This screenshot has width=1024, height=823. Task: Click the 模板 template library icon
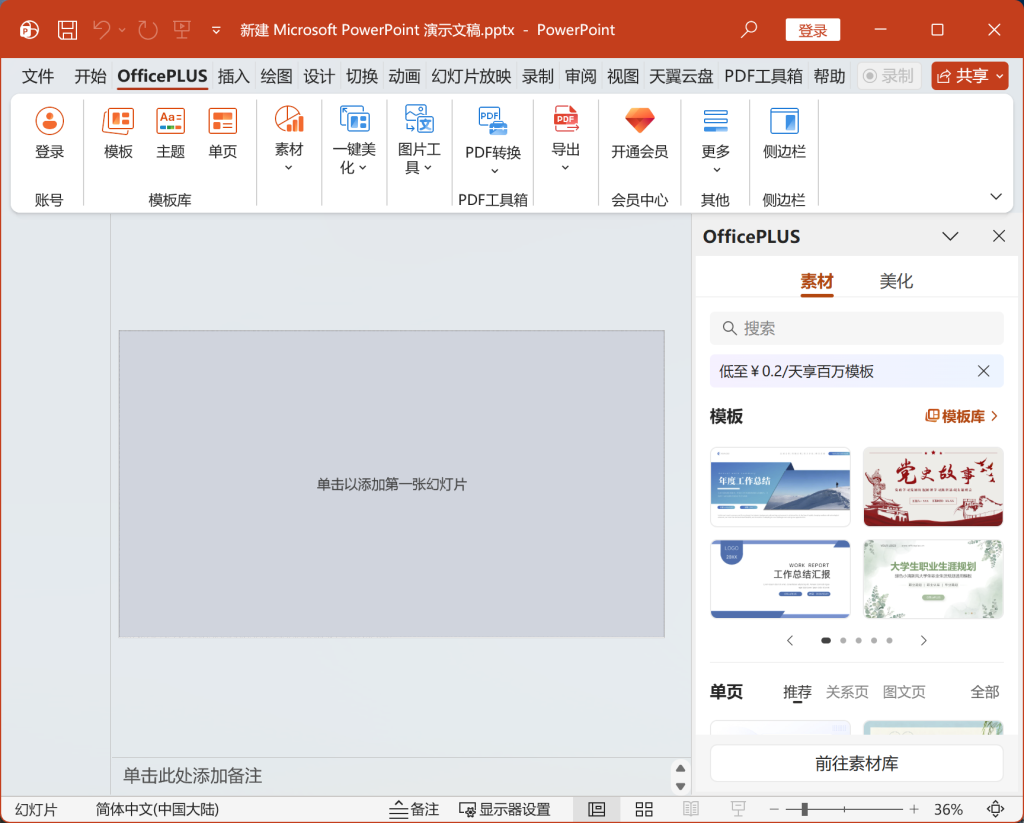pyautogui.click(x=118, y=122)
